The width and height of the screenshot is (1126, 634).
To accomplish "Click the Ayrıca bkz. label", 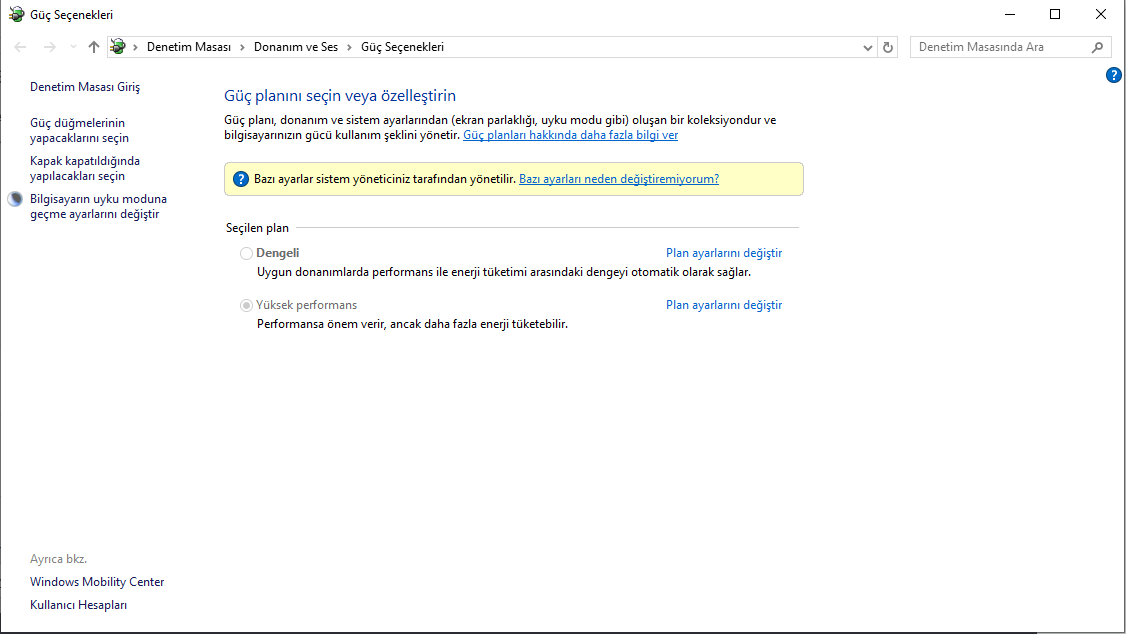I will coord(58,559).
